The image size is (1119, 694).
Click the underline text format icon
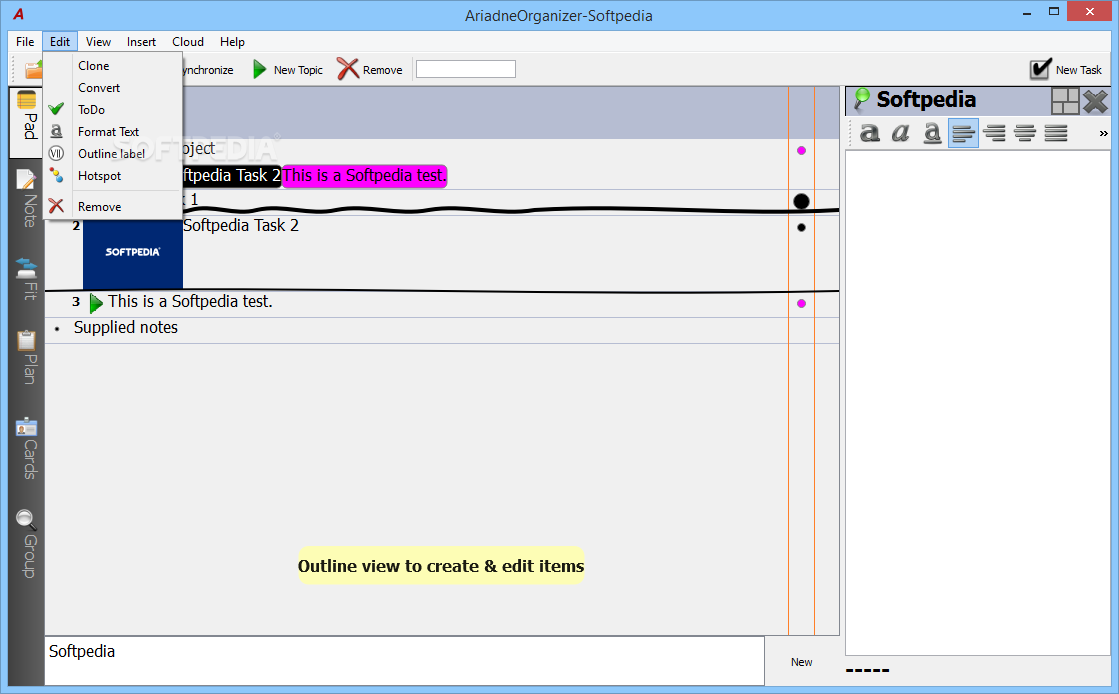point(932,133)
